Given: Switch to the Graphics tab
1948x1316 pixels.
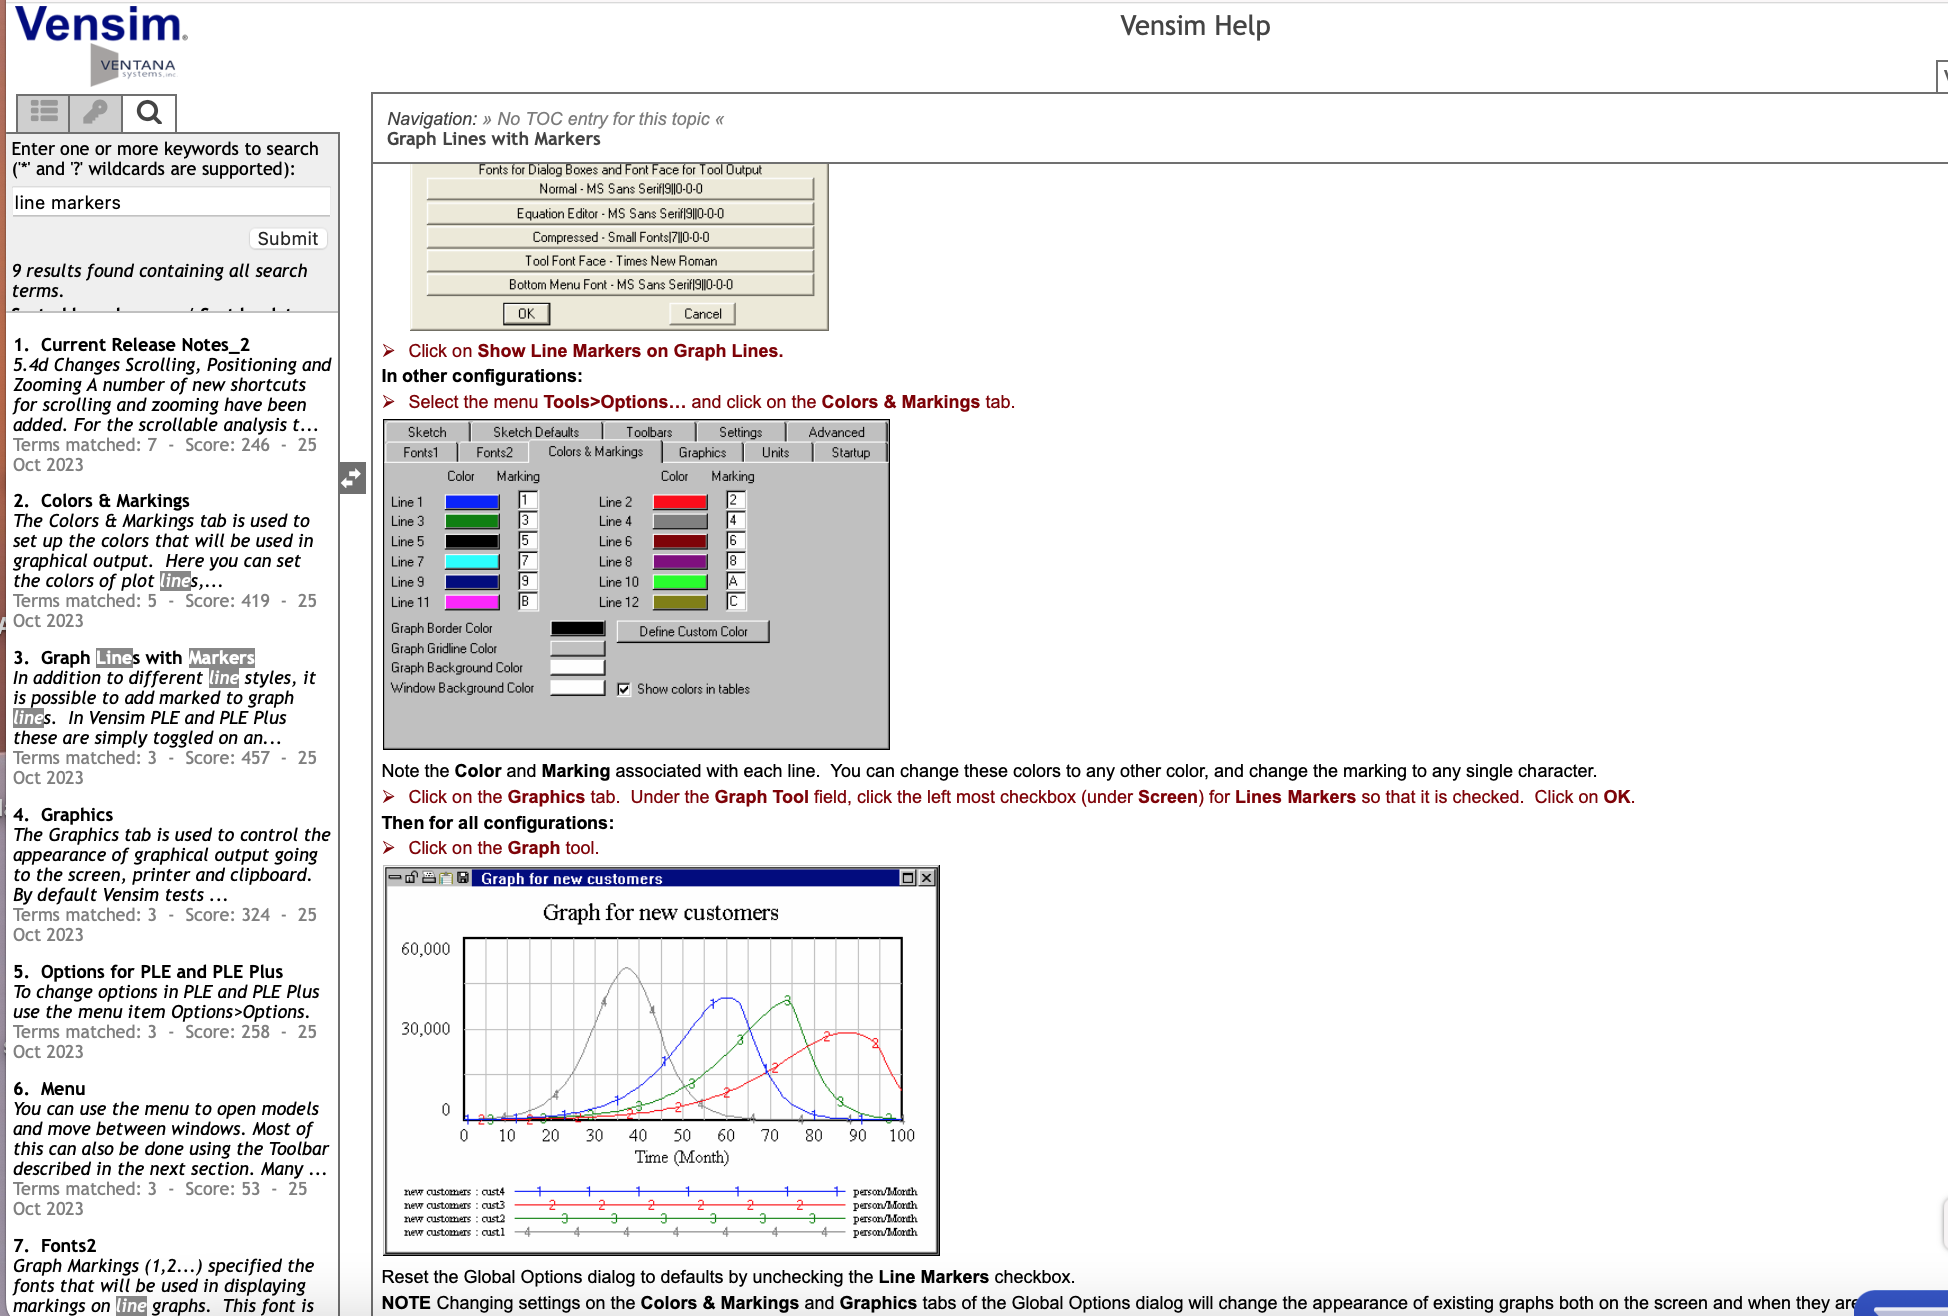Looking at the screenshot, I should [x=702, y=452].
